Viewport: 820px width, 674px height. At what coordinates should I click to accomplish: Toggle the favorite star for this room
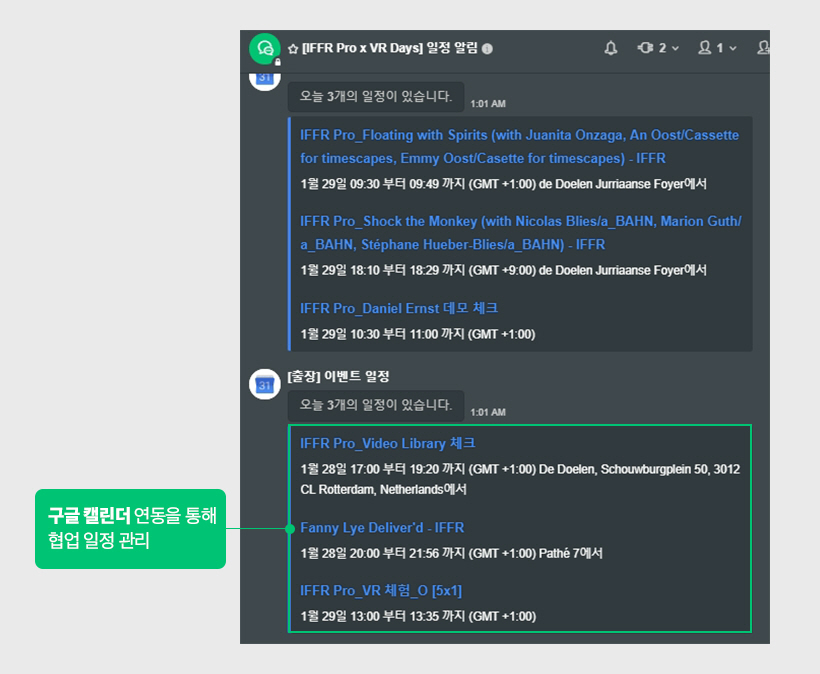(x=293, y=49)
